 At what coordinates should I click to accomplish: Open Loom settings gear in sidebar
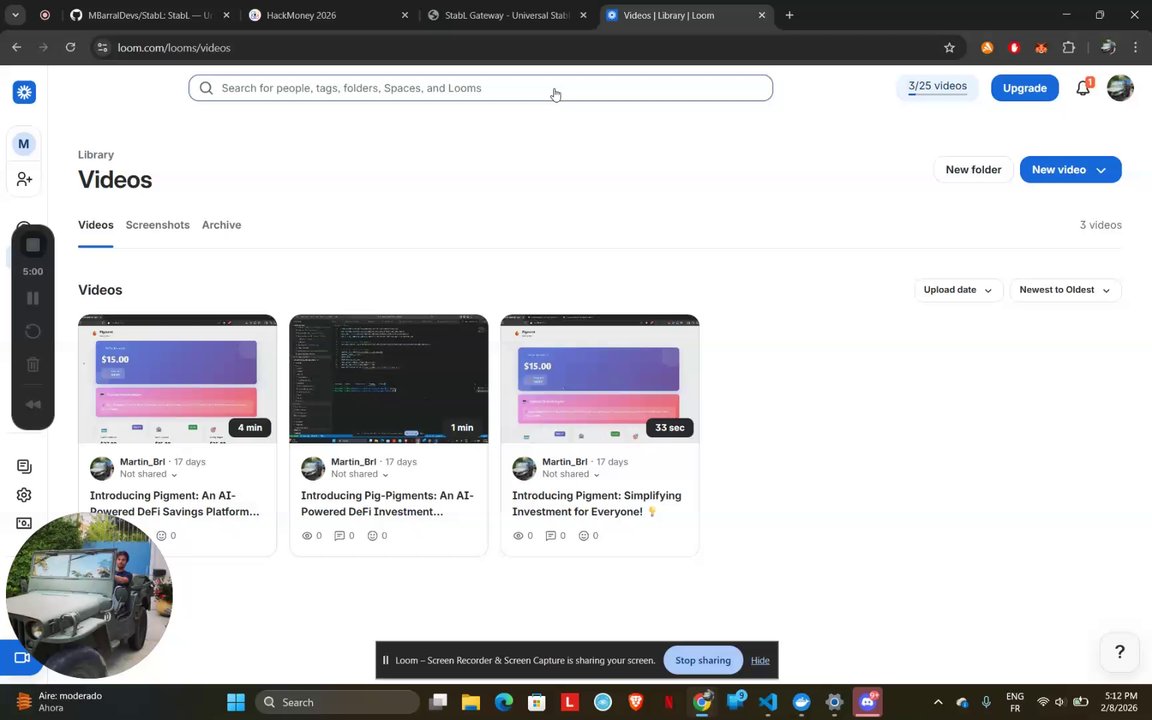(x=24, y=495)
